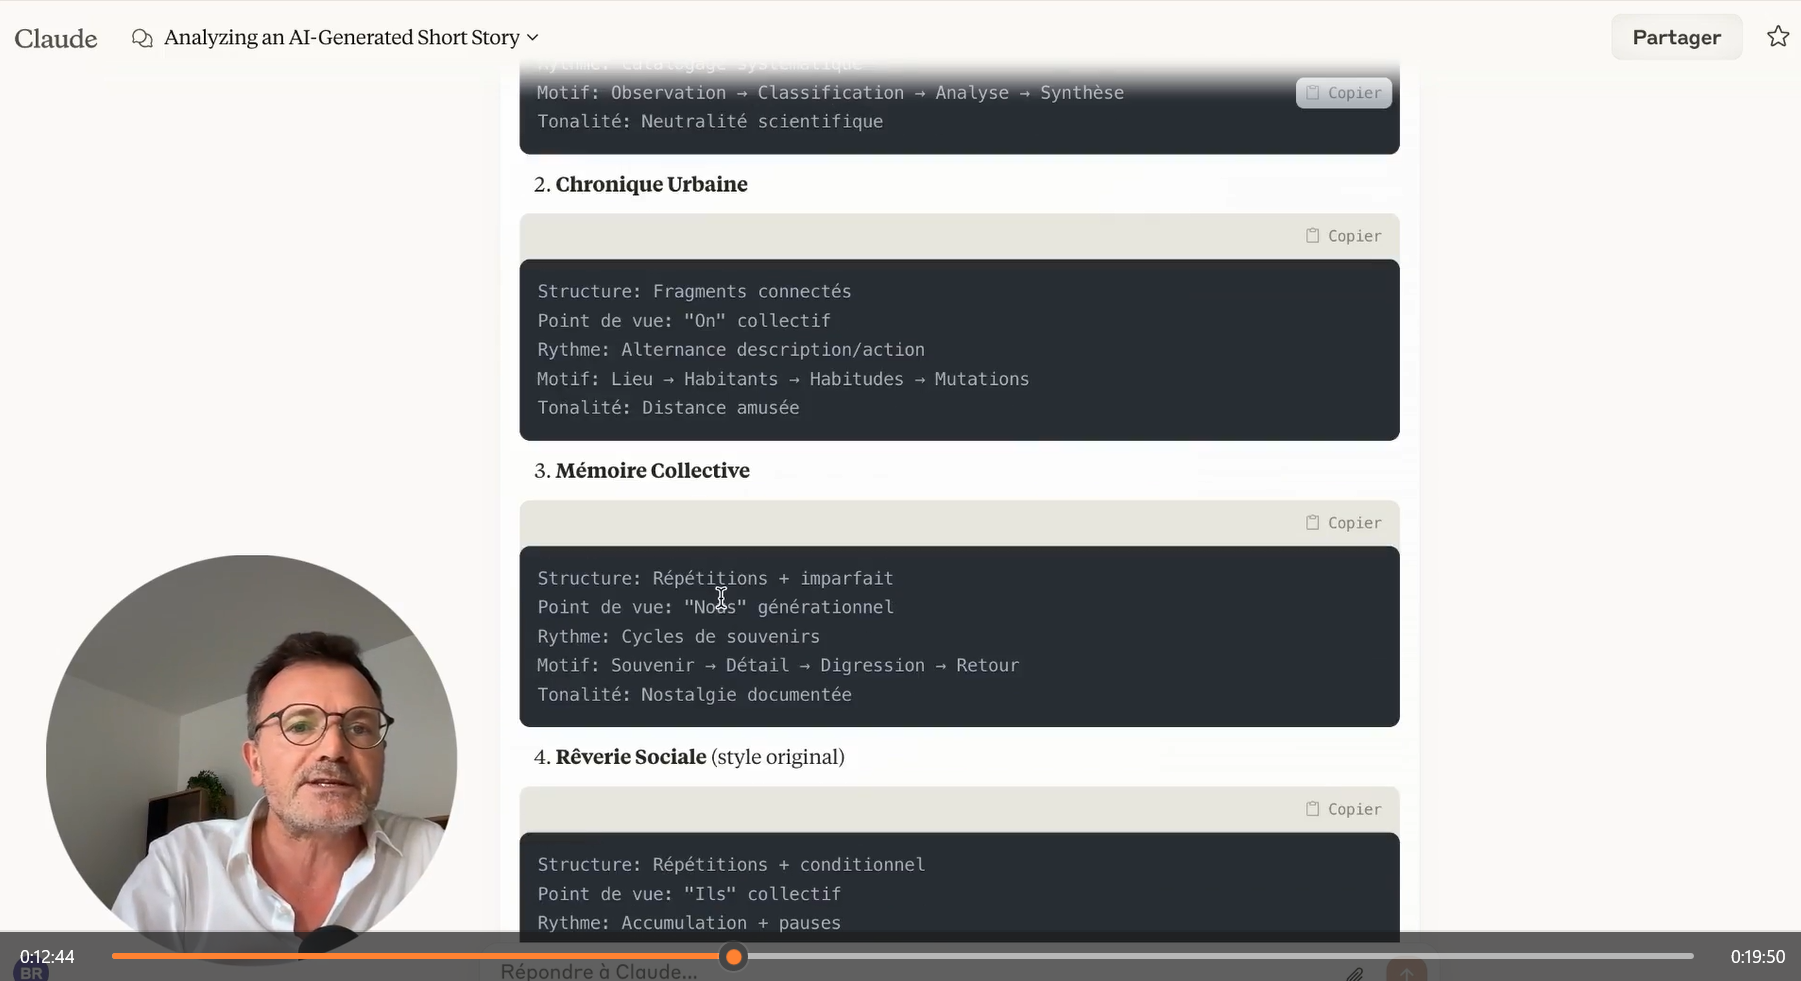
Task: Click the orange video progress handle
Action: click(x=734, y=957)
